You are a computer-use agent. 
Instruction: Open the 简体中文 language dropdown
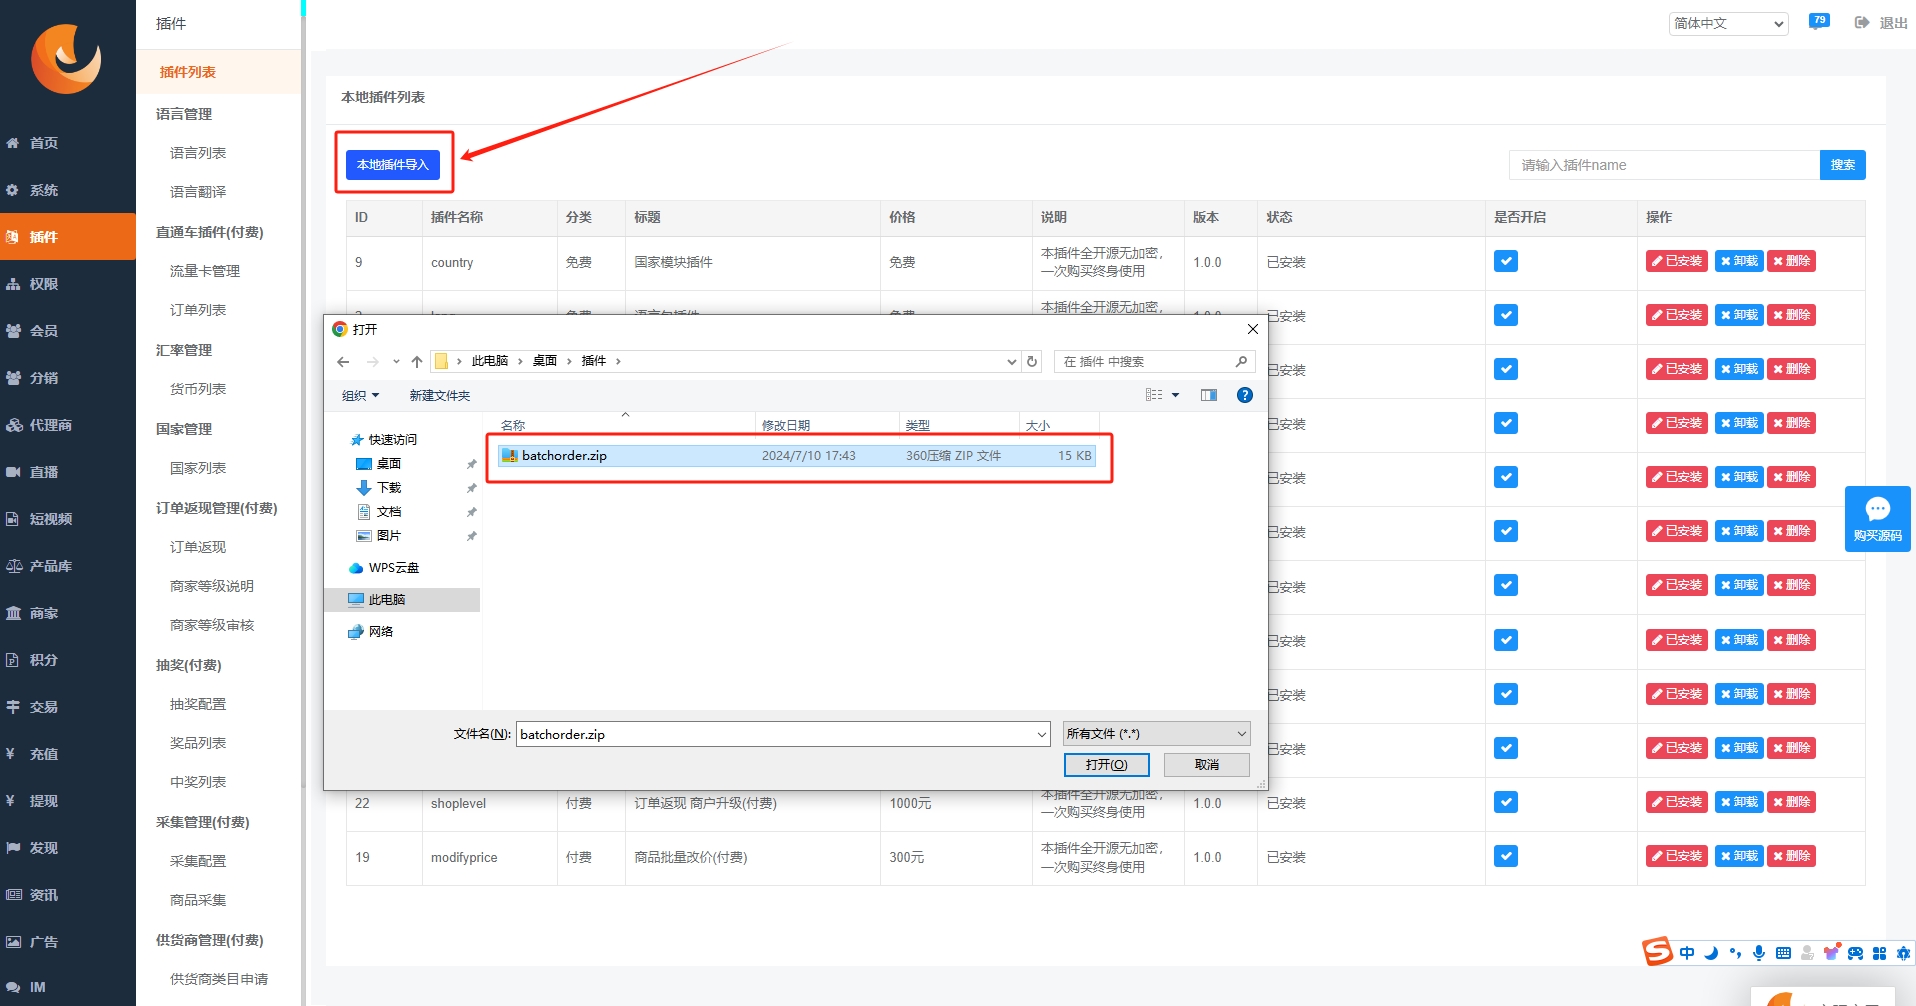tap(1728, 23)
